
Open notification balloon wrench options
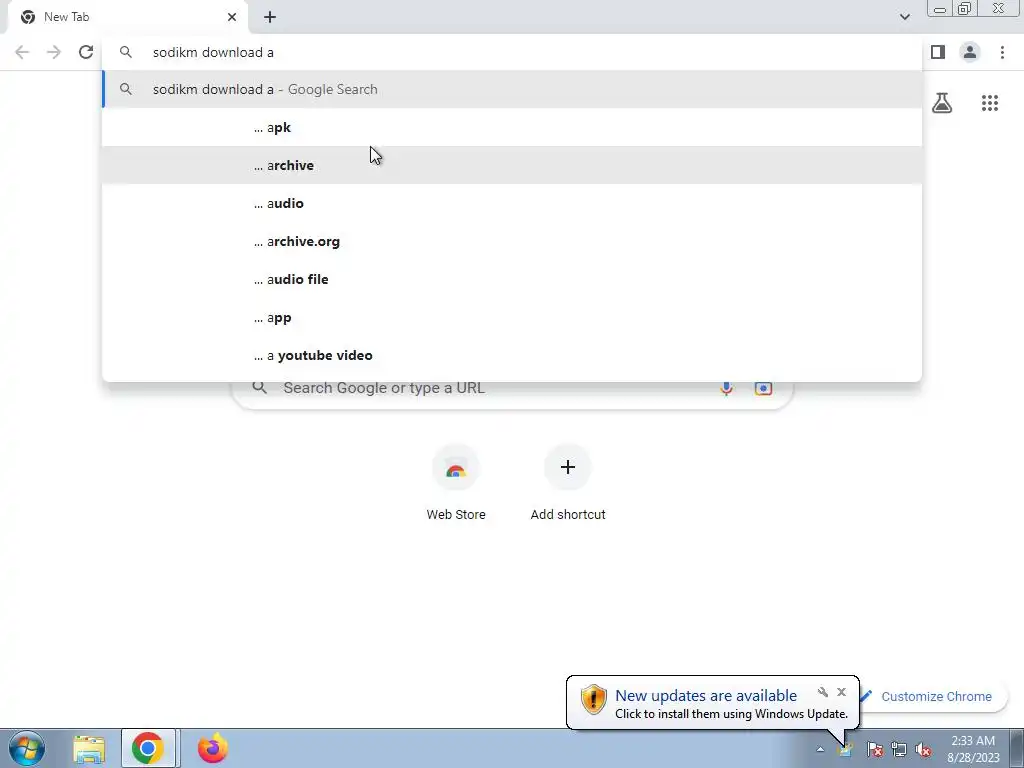coord(823,692)
